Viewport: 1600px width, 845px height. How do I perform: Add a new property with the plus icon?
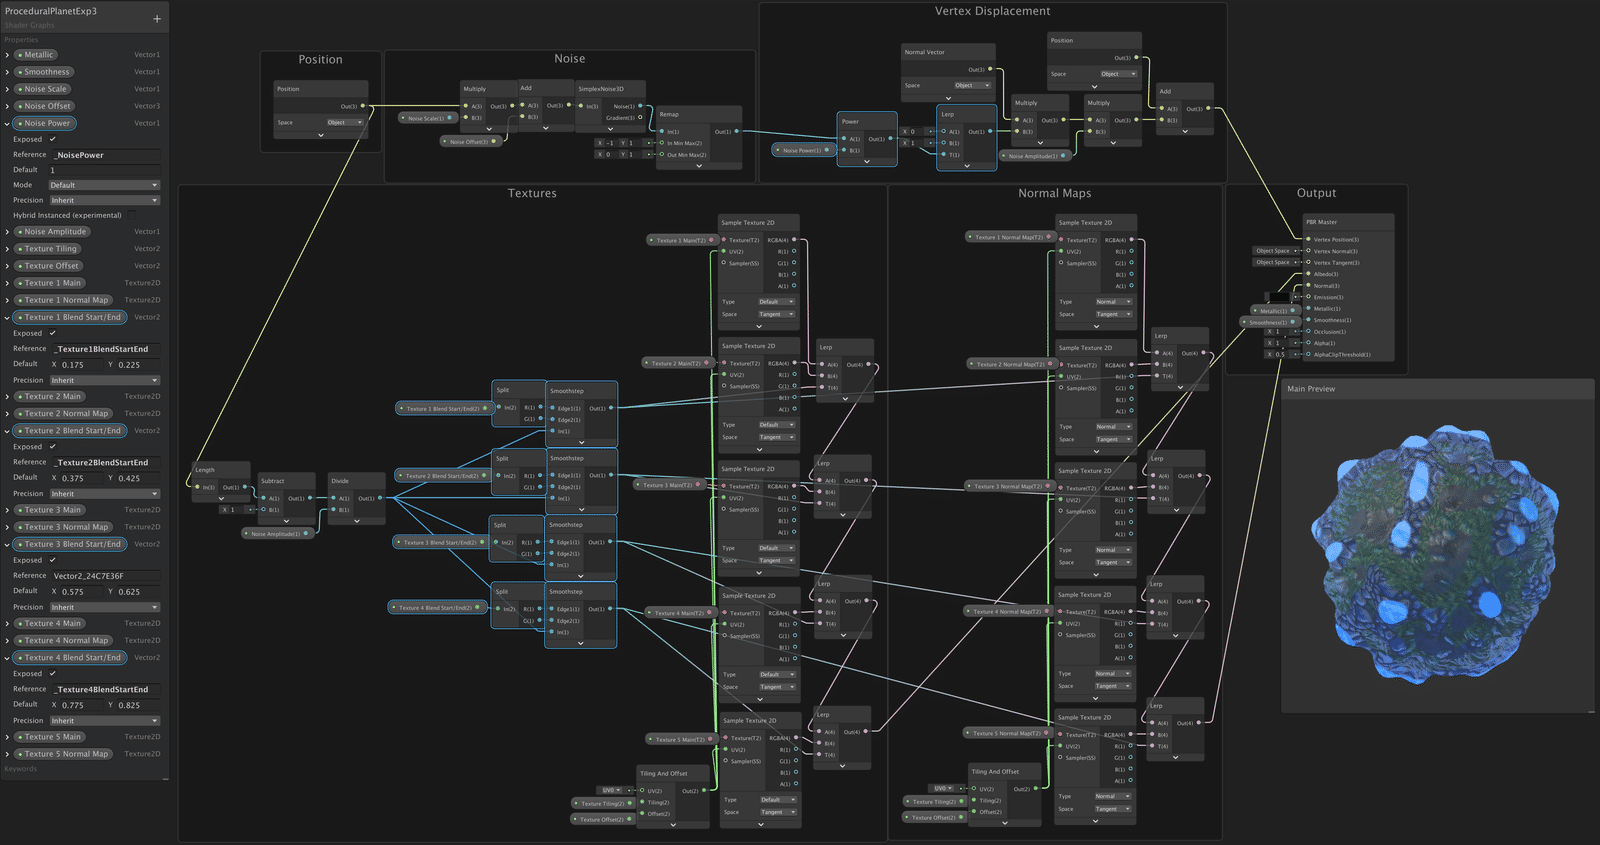[157, 19]
